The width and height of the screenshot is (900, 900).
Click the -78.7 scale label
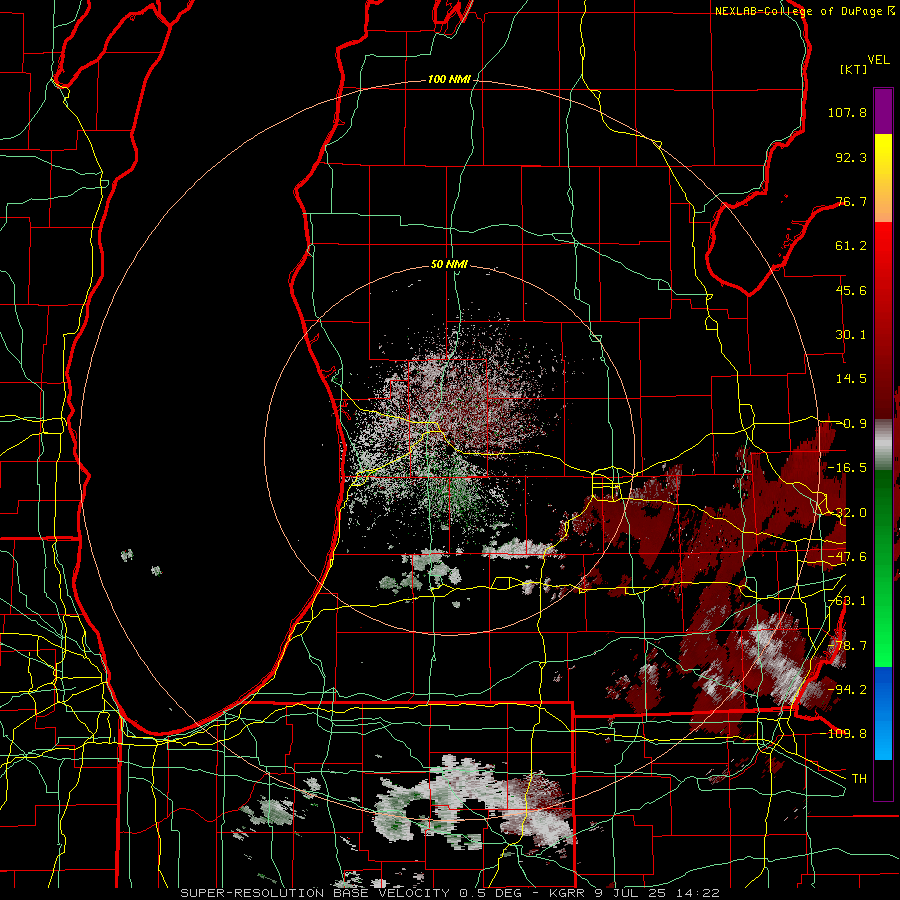tap(847, 646)
